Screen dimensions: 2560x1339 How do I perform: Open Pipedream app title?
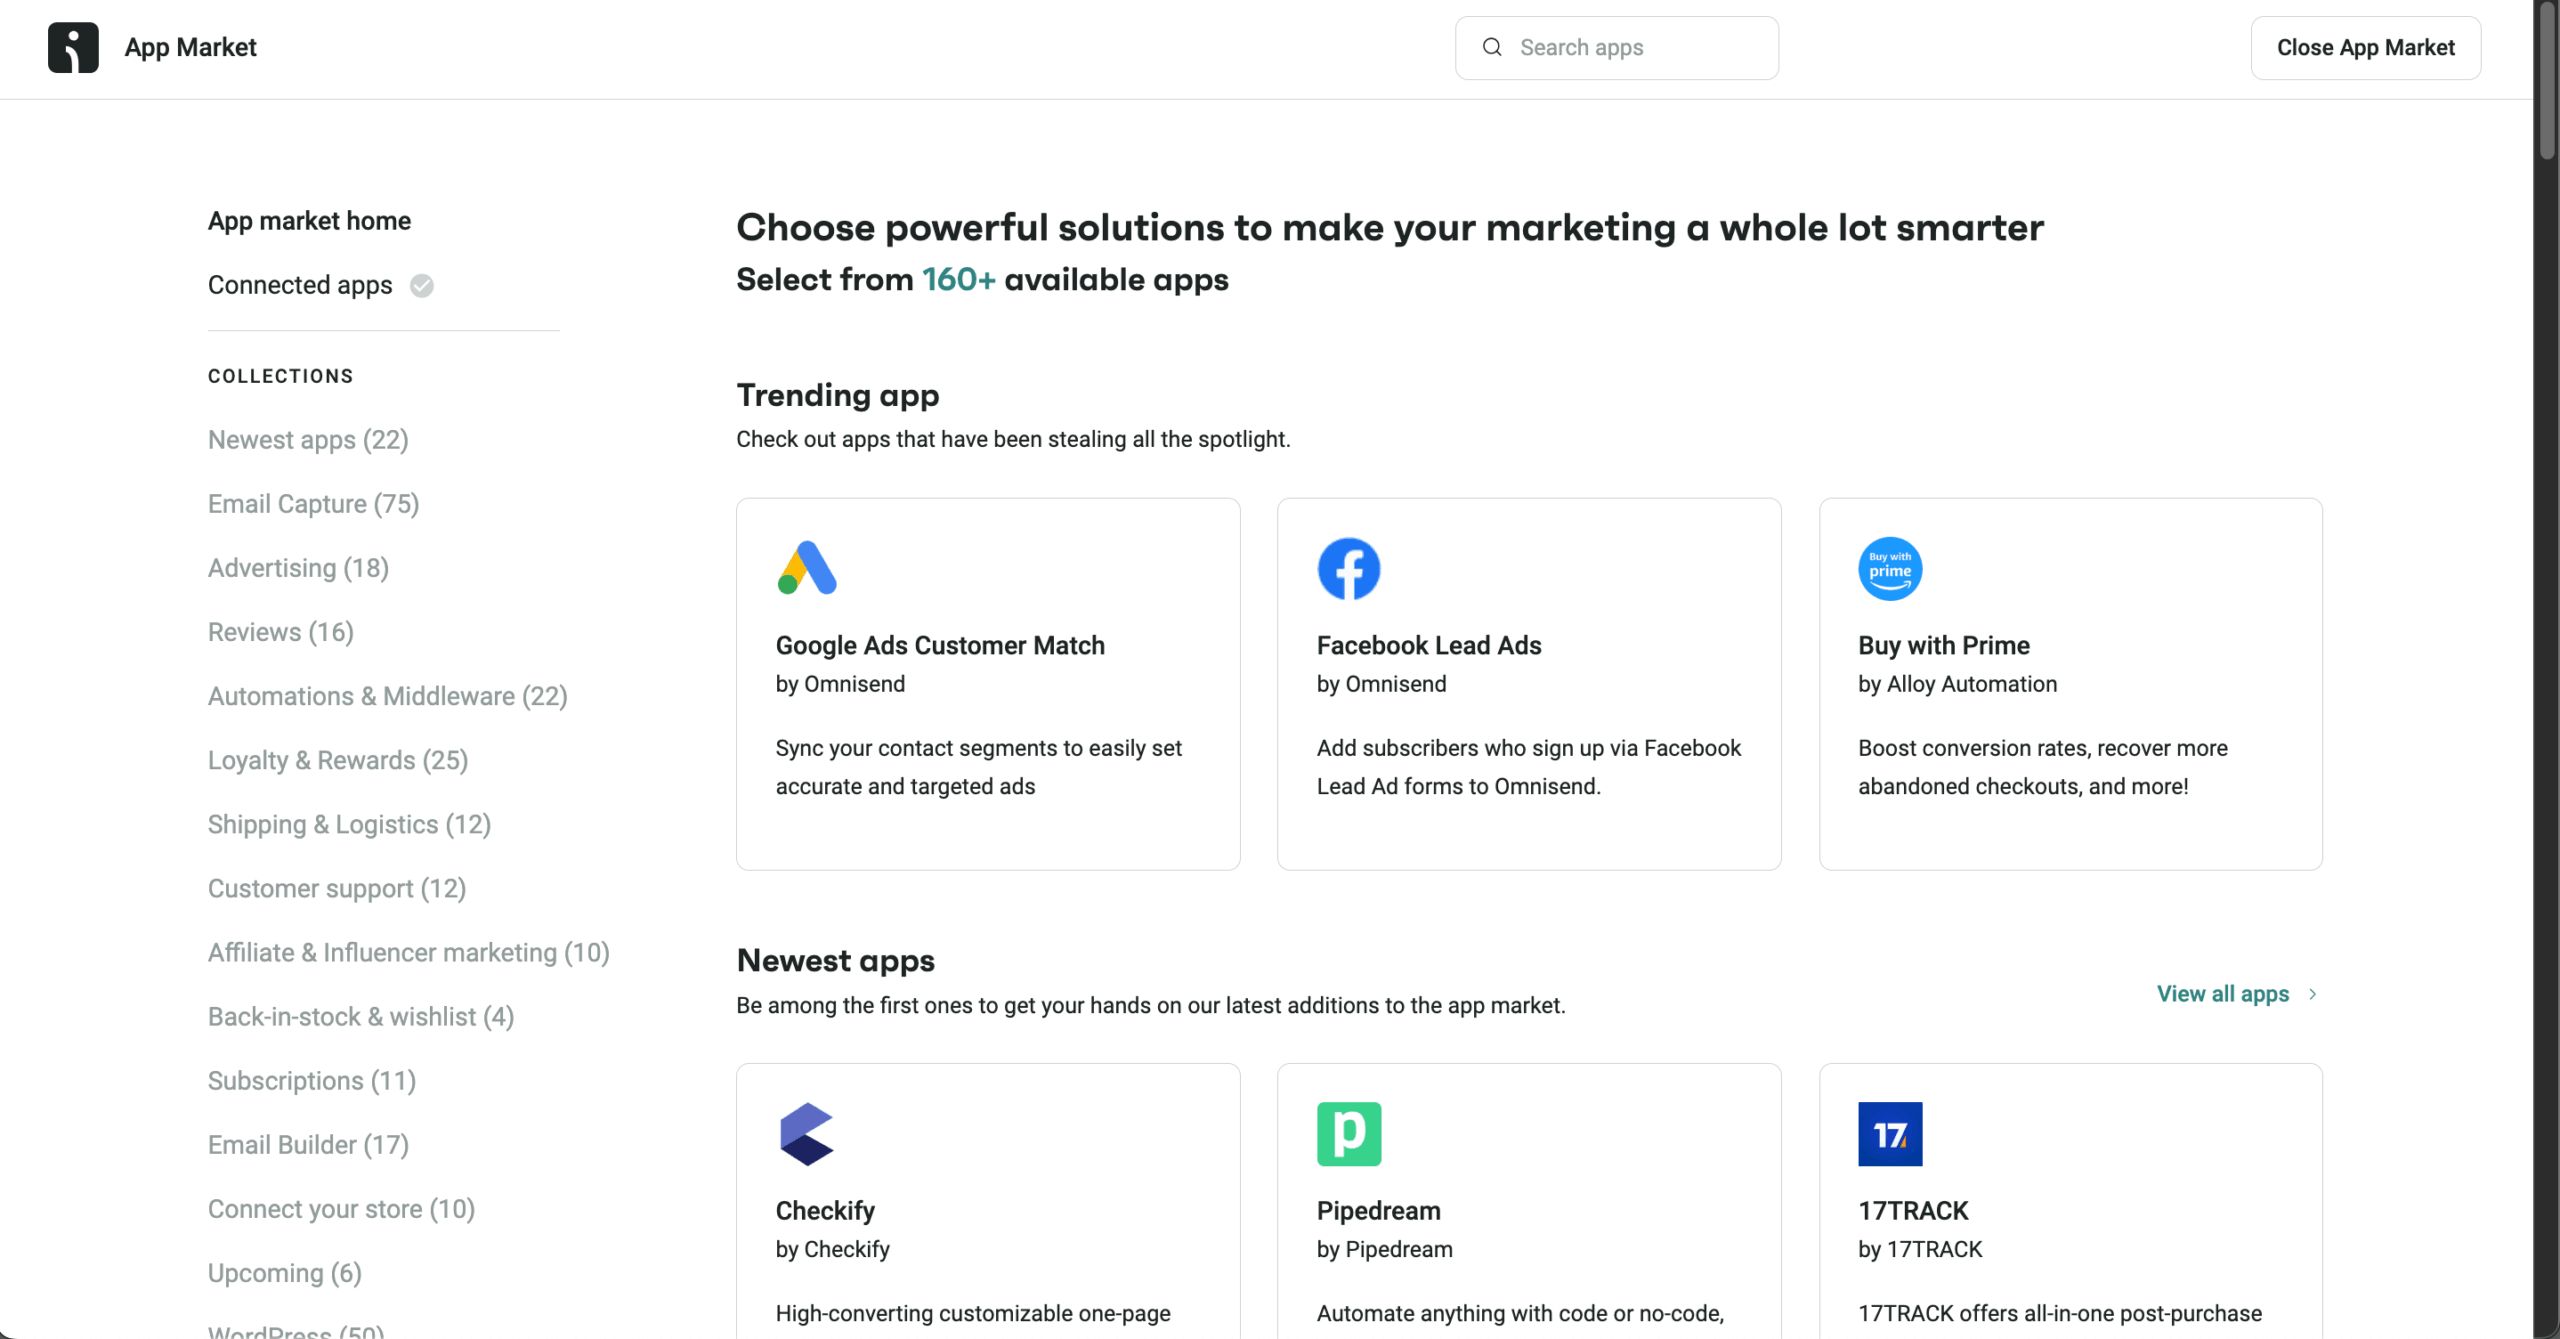pos(1379,1211)
